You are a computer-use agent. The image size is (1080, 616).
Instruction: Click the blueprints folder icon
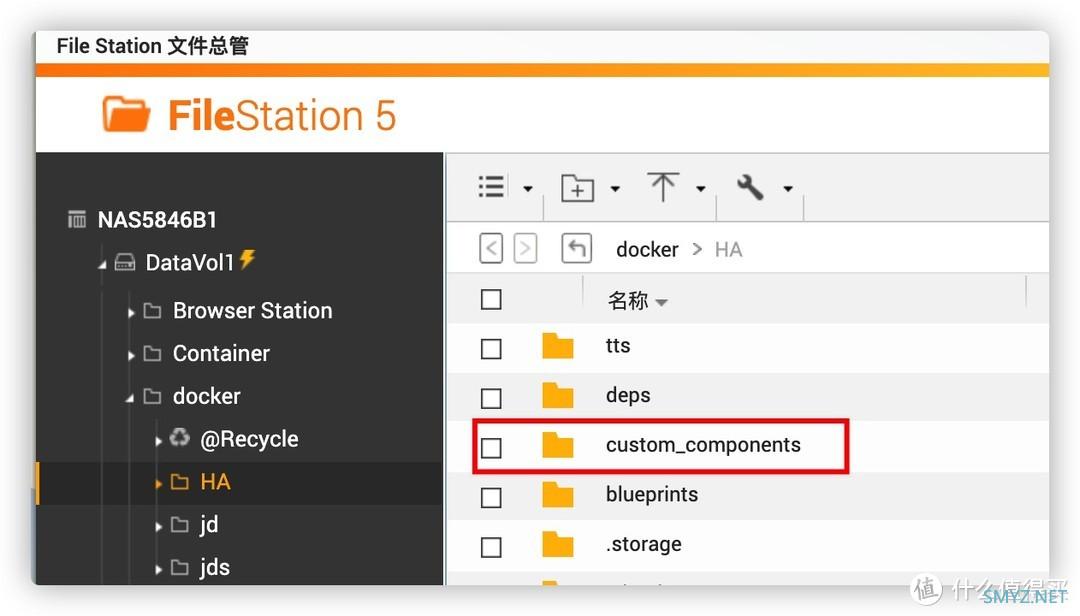pyautogui.click(x=557, y=495)
